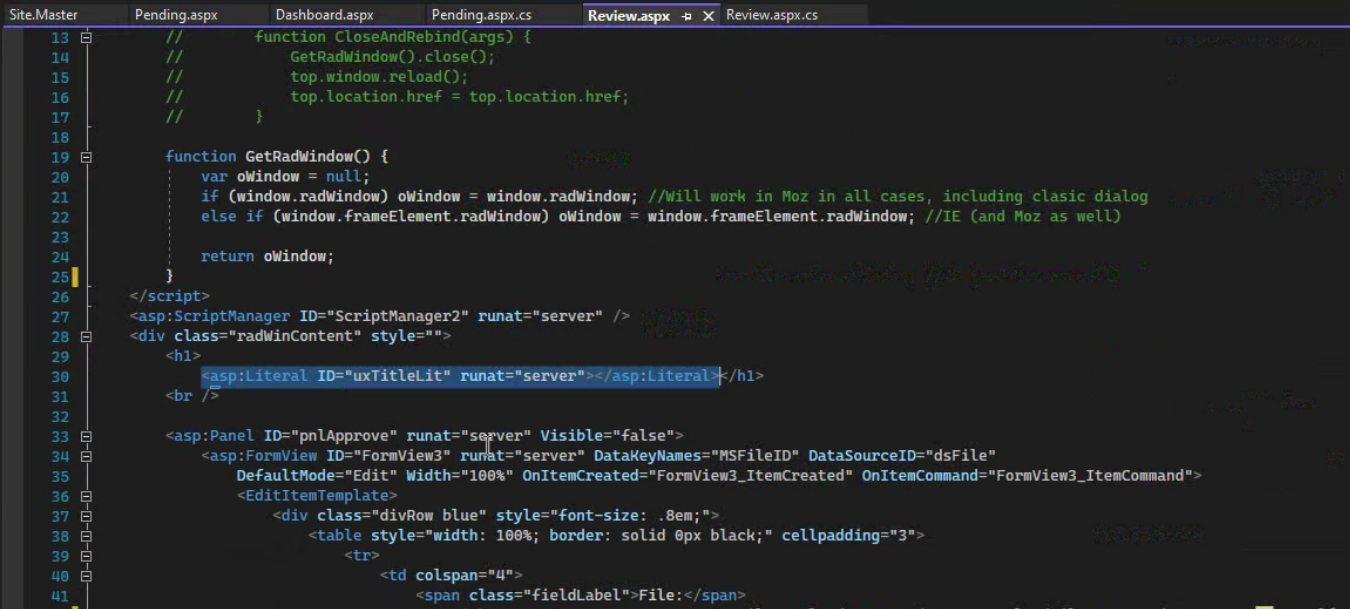1350x609 pixels.
Task: Collapse the tr element on line 39
Action: (x=86, y=556)
